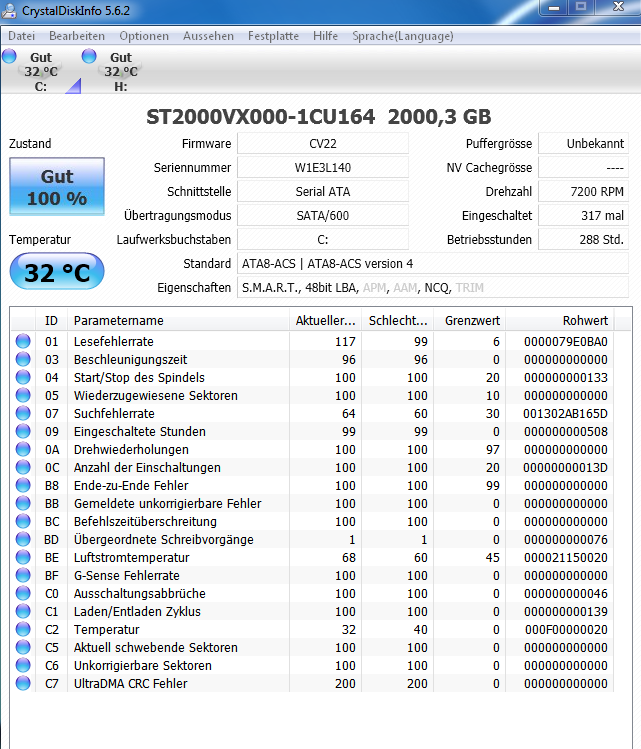
Task: Click status orb for Anzahl der Einschaltungen
Action: 23,467
